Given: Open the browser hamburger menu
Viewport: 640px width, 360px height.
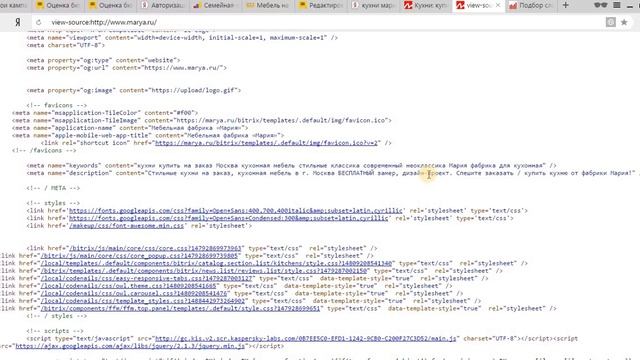Looking at the screenshot, I should coord(617,5).
